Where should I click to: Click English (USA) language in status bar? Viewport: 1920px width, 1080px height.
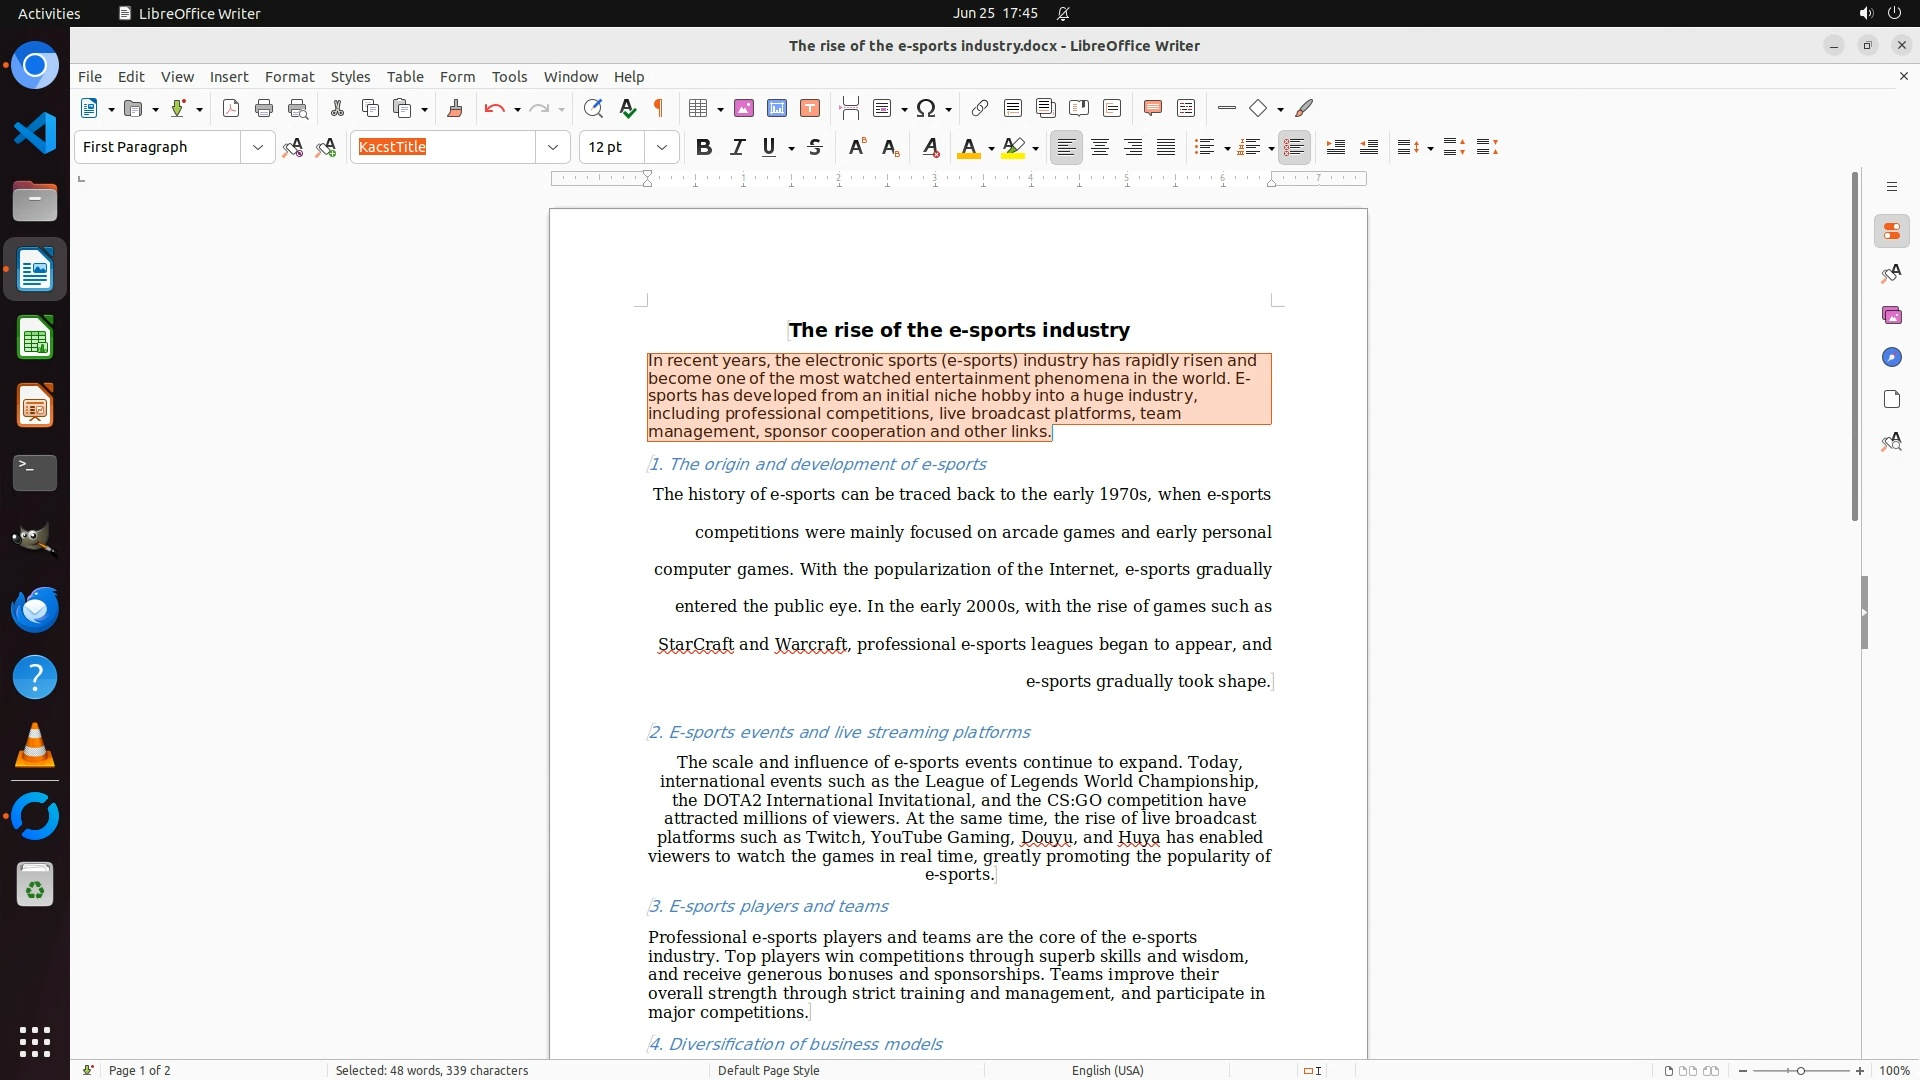pos(1107,1070)
